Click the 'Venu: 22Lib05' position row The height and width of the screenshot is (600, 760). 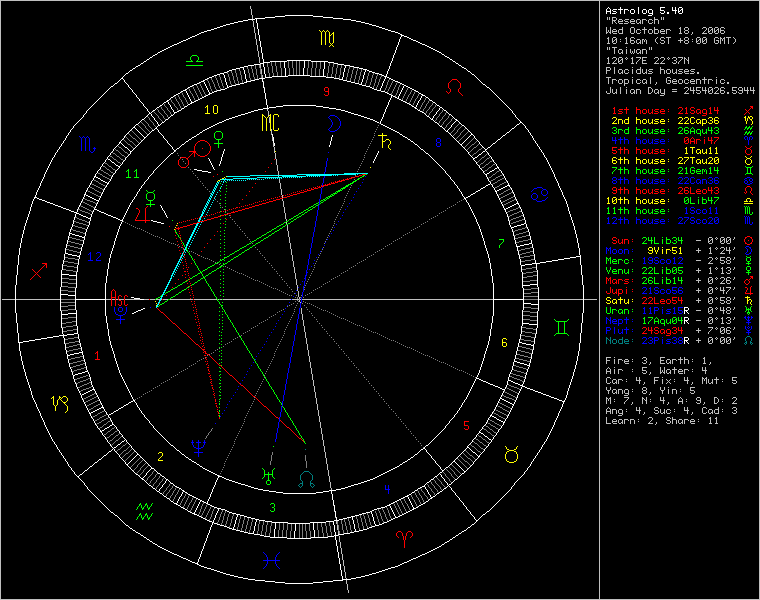(680, 271)
